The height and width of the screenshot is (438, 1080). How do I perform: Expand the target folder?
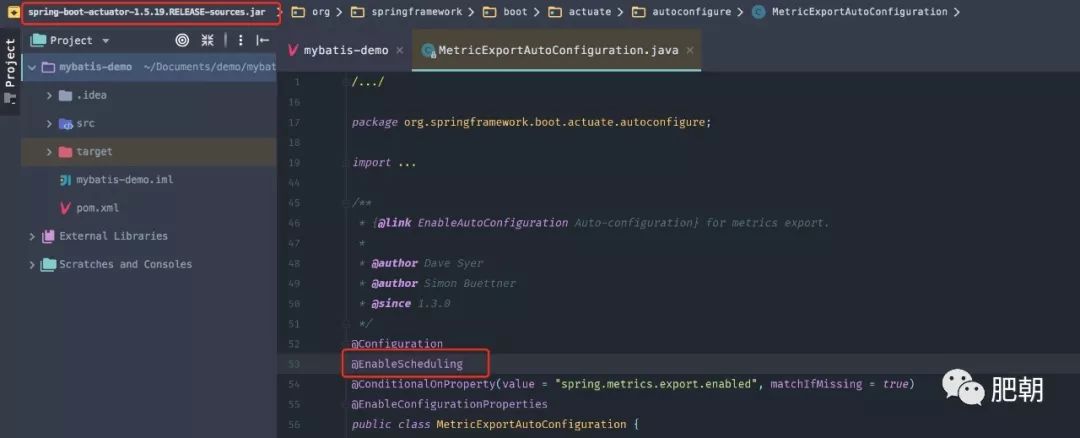[x=49, y=152]
